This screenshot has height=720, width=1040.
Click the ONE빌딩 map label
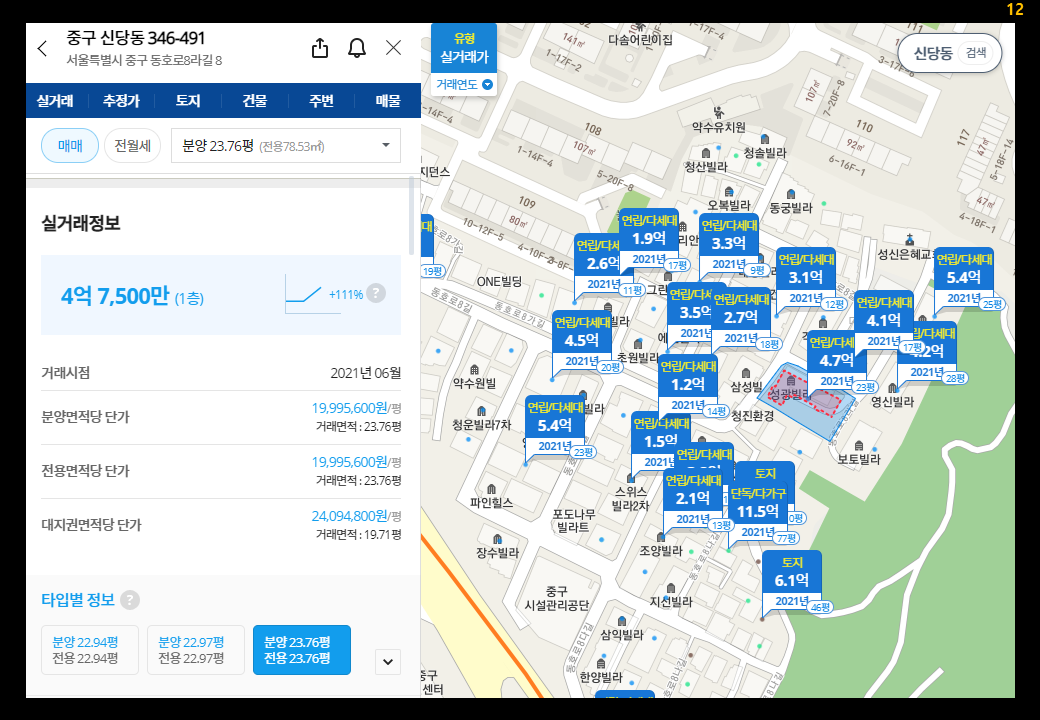(x=499, y=282)
